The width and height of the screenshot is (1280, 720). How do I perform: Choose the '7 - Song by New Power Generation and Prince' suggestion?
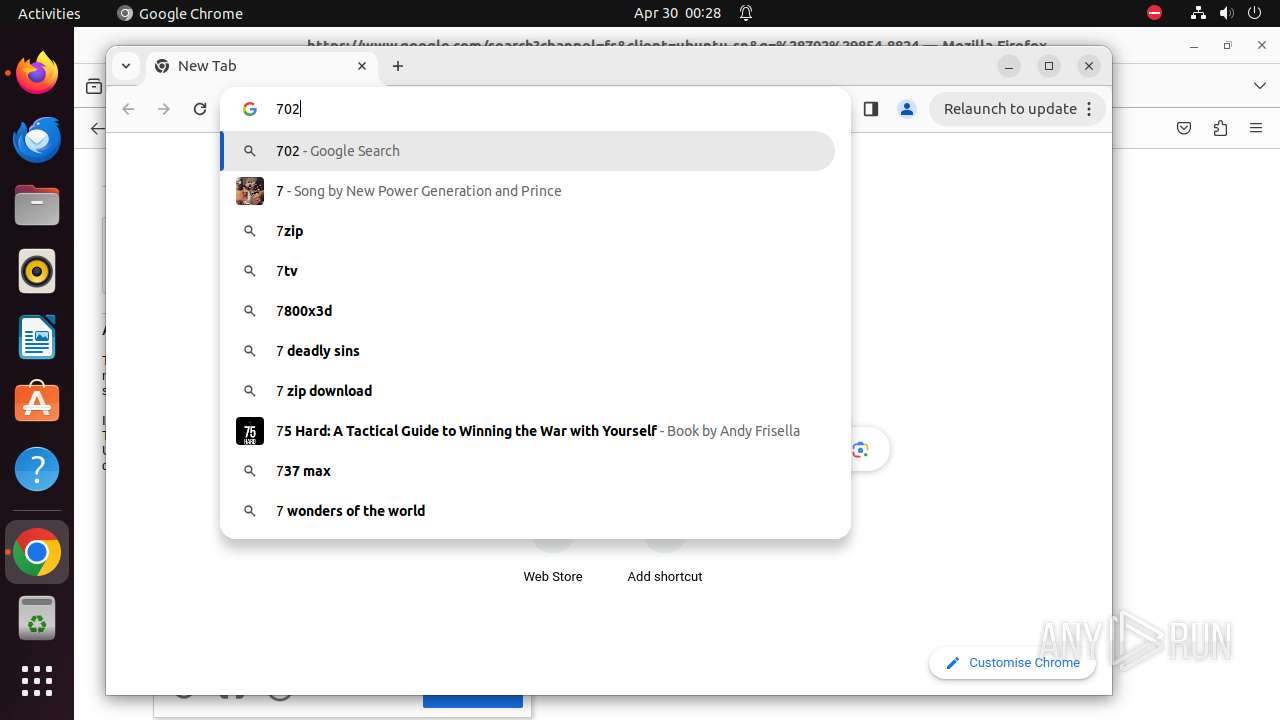tap(528, 191)
